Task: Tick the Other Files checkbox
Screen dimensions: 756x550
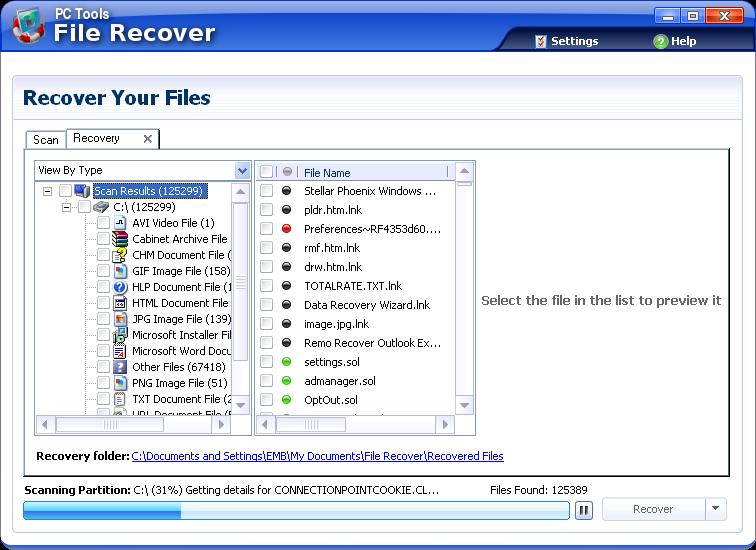Action: point(103,367)
